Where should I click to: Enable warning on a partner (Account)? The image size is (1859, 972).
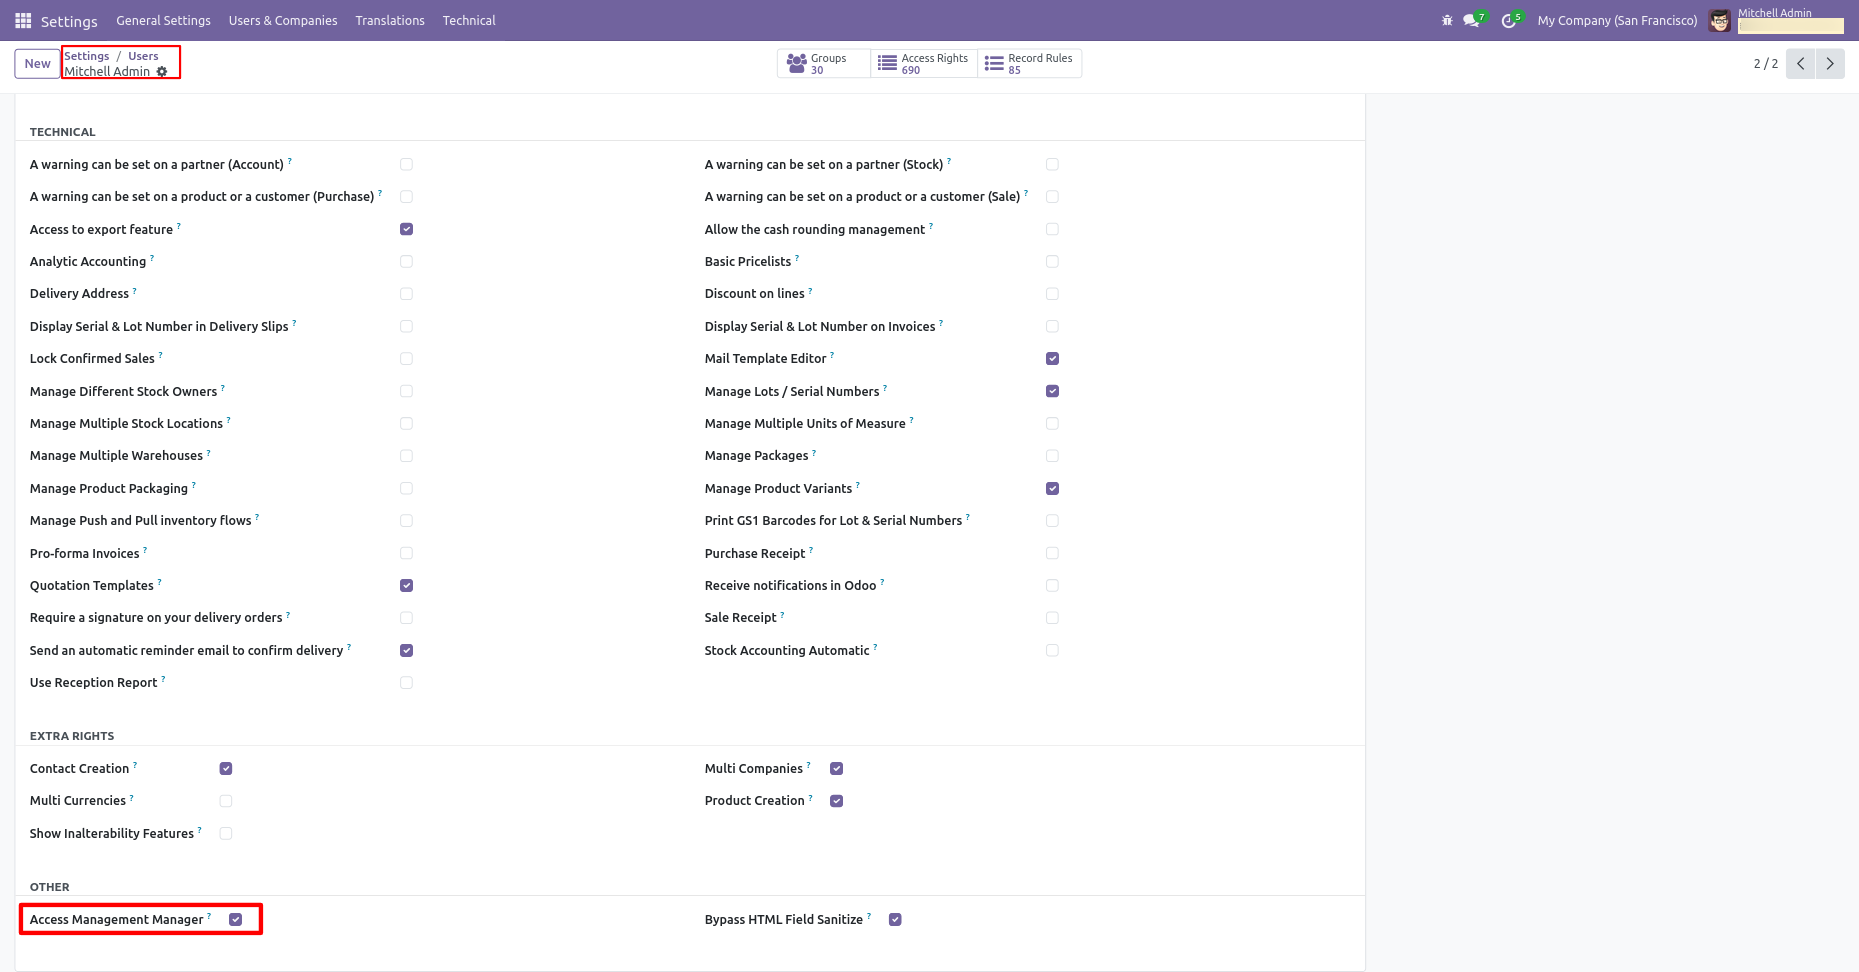pyautogui.click(x=406, y=164)
